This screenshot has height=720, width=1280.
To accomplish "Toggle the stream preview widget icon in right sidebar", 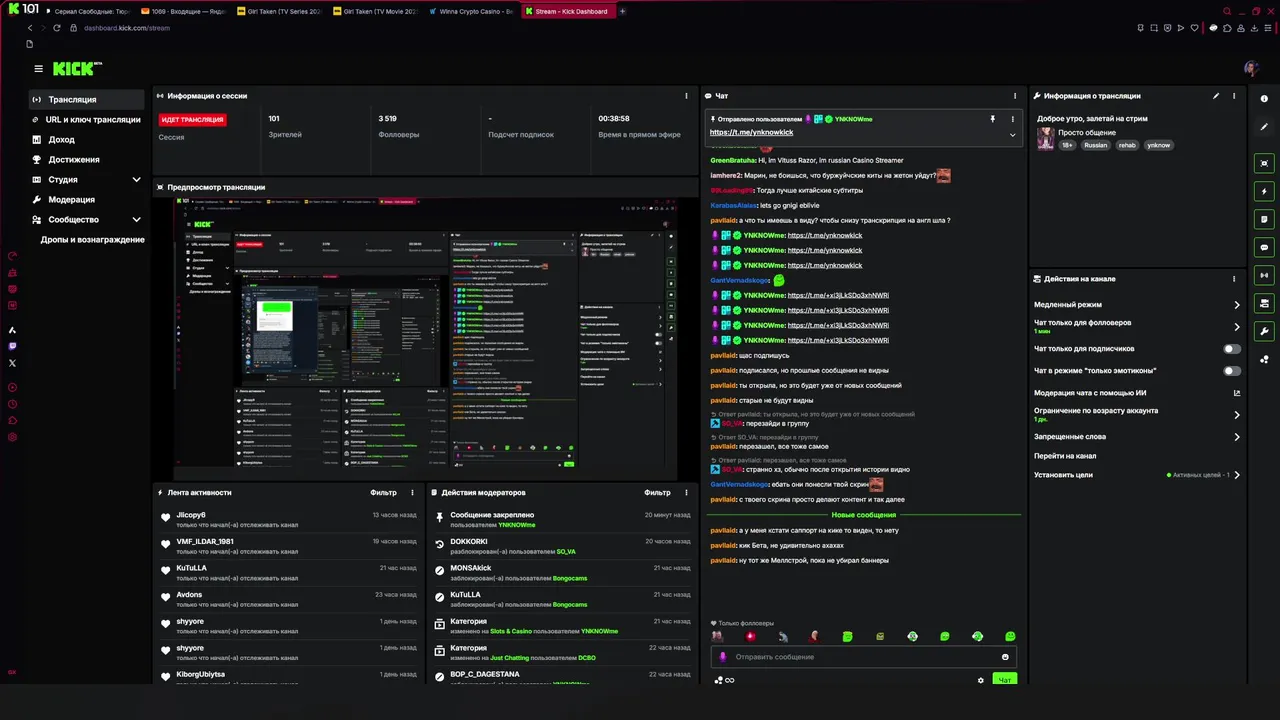I will coord(1264,163).
